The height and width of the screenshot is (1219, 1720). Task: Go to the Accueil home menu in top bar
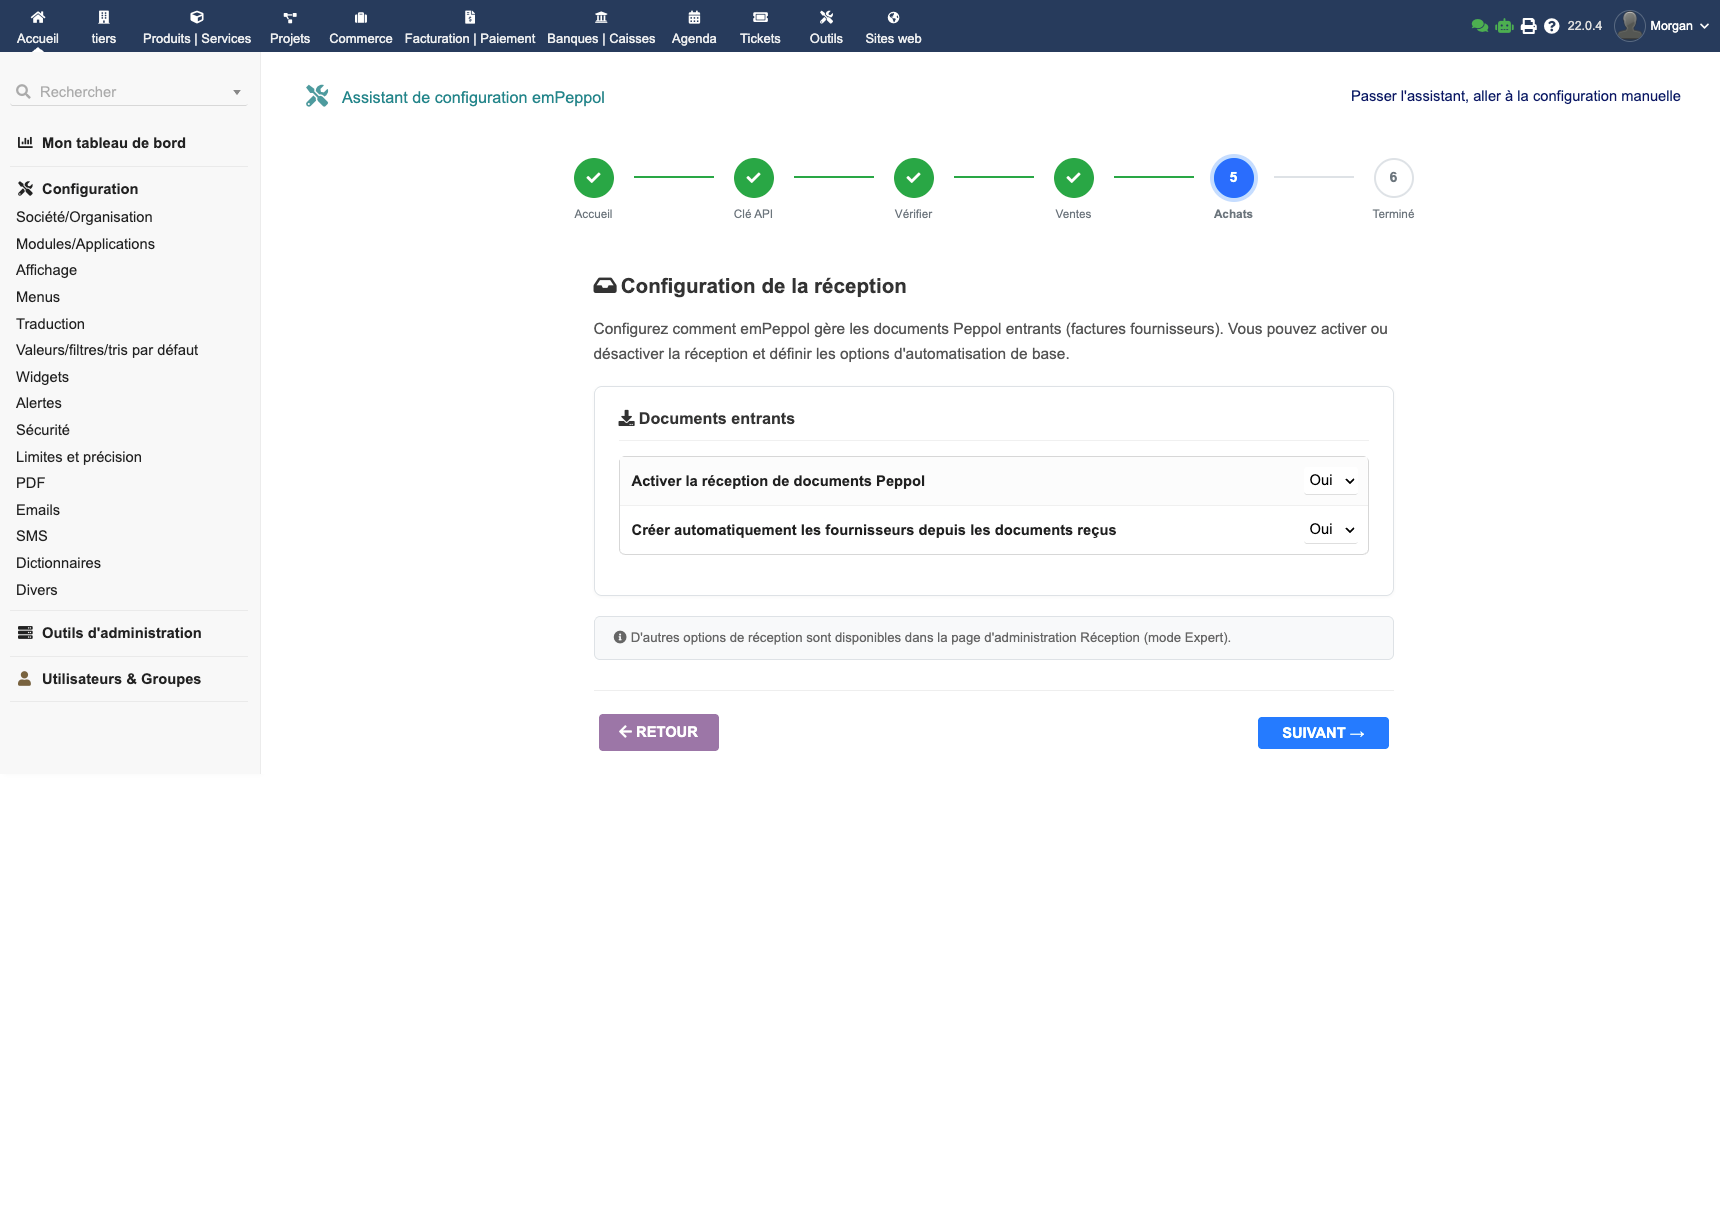pos(38,26)
